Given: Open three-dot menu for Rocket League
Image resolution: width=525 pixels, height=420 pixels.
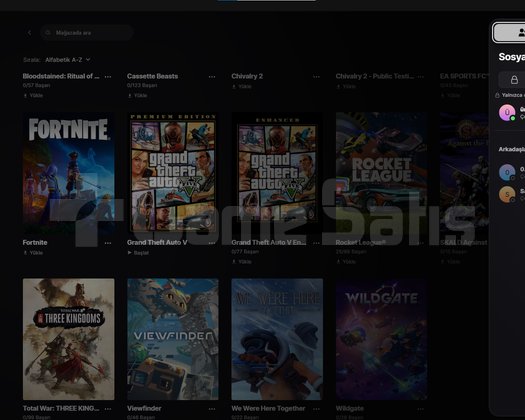Looking at the screenshot, I should pos(421,243).
